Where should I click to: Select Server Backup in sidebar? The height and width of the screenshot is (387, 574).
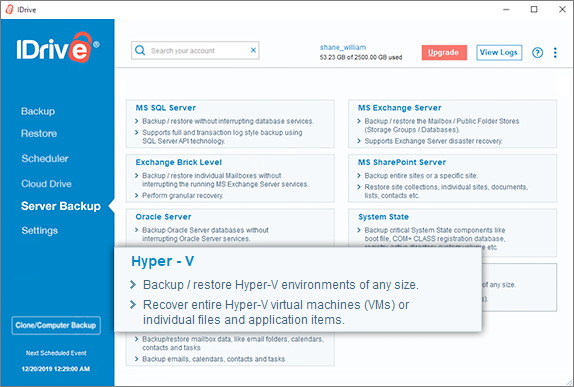(x=61, y=206)
